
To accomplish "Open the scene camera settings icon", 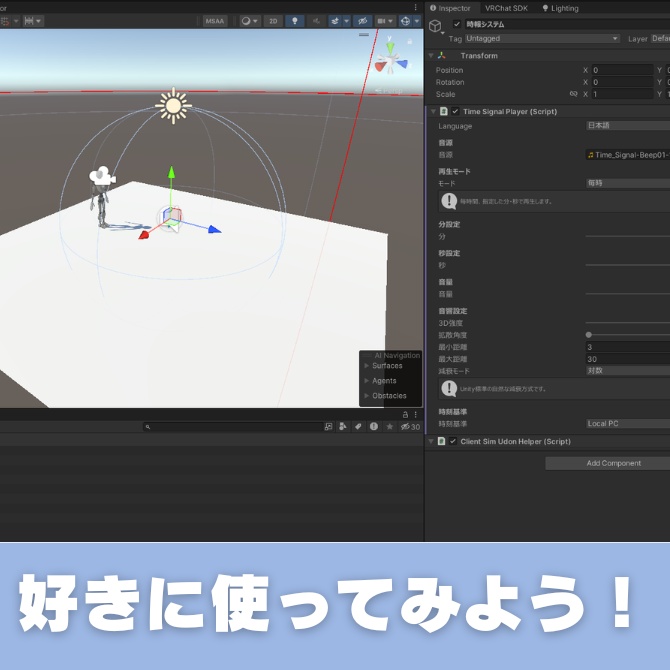I will tap(385, 21).
